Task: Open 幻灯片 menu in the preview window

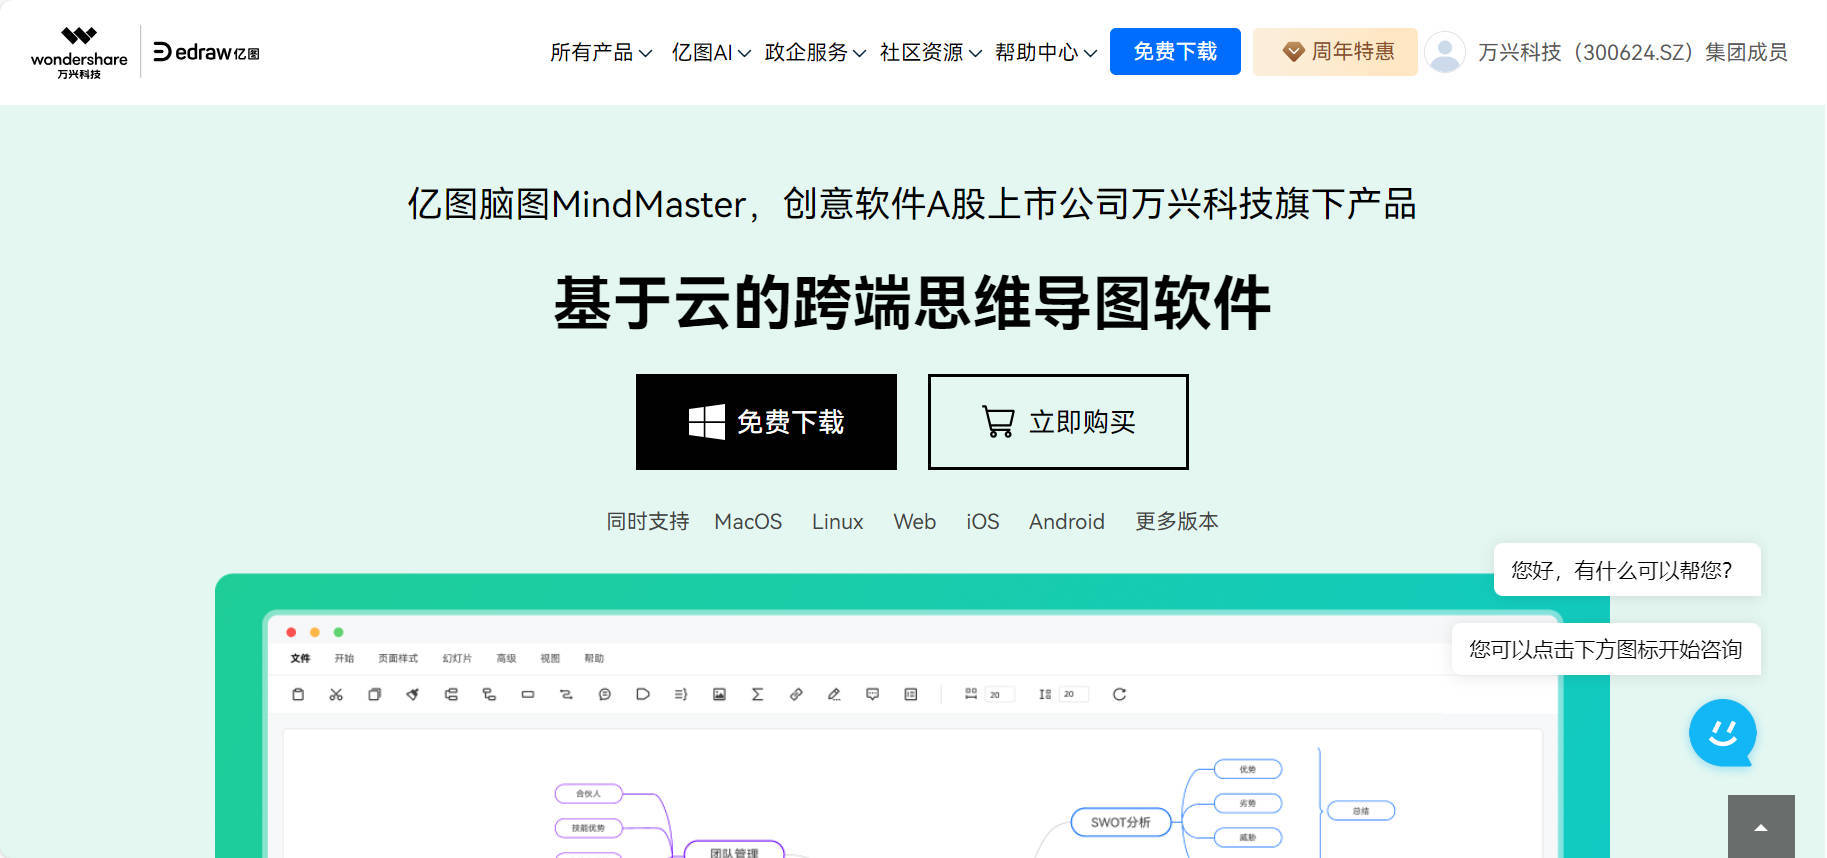Action: (457, 658)
